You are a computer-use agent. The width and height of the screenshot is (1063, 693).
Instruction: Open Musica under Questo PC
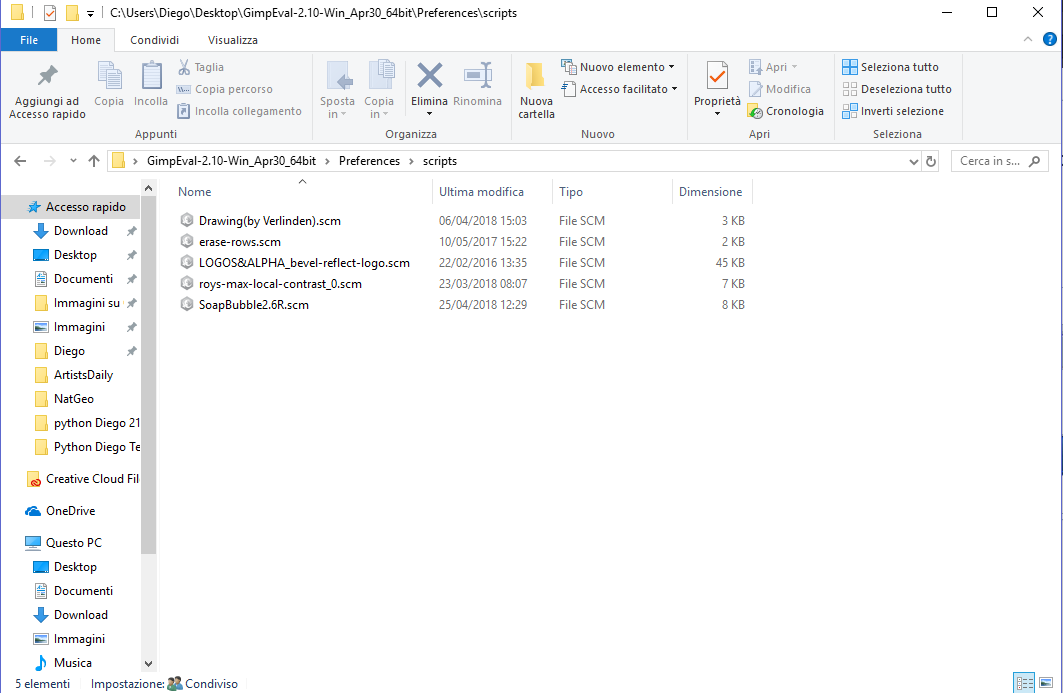point(71,662)
